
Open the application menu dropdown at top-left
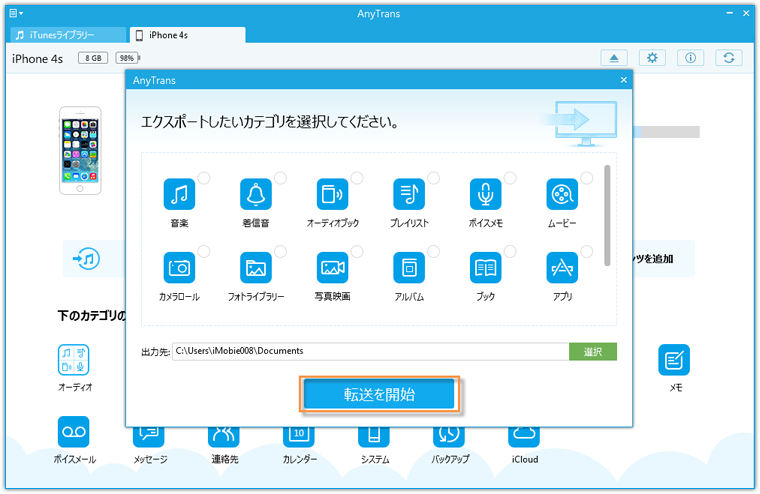16,13
